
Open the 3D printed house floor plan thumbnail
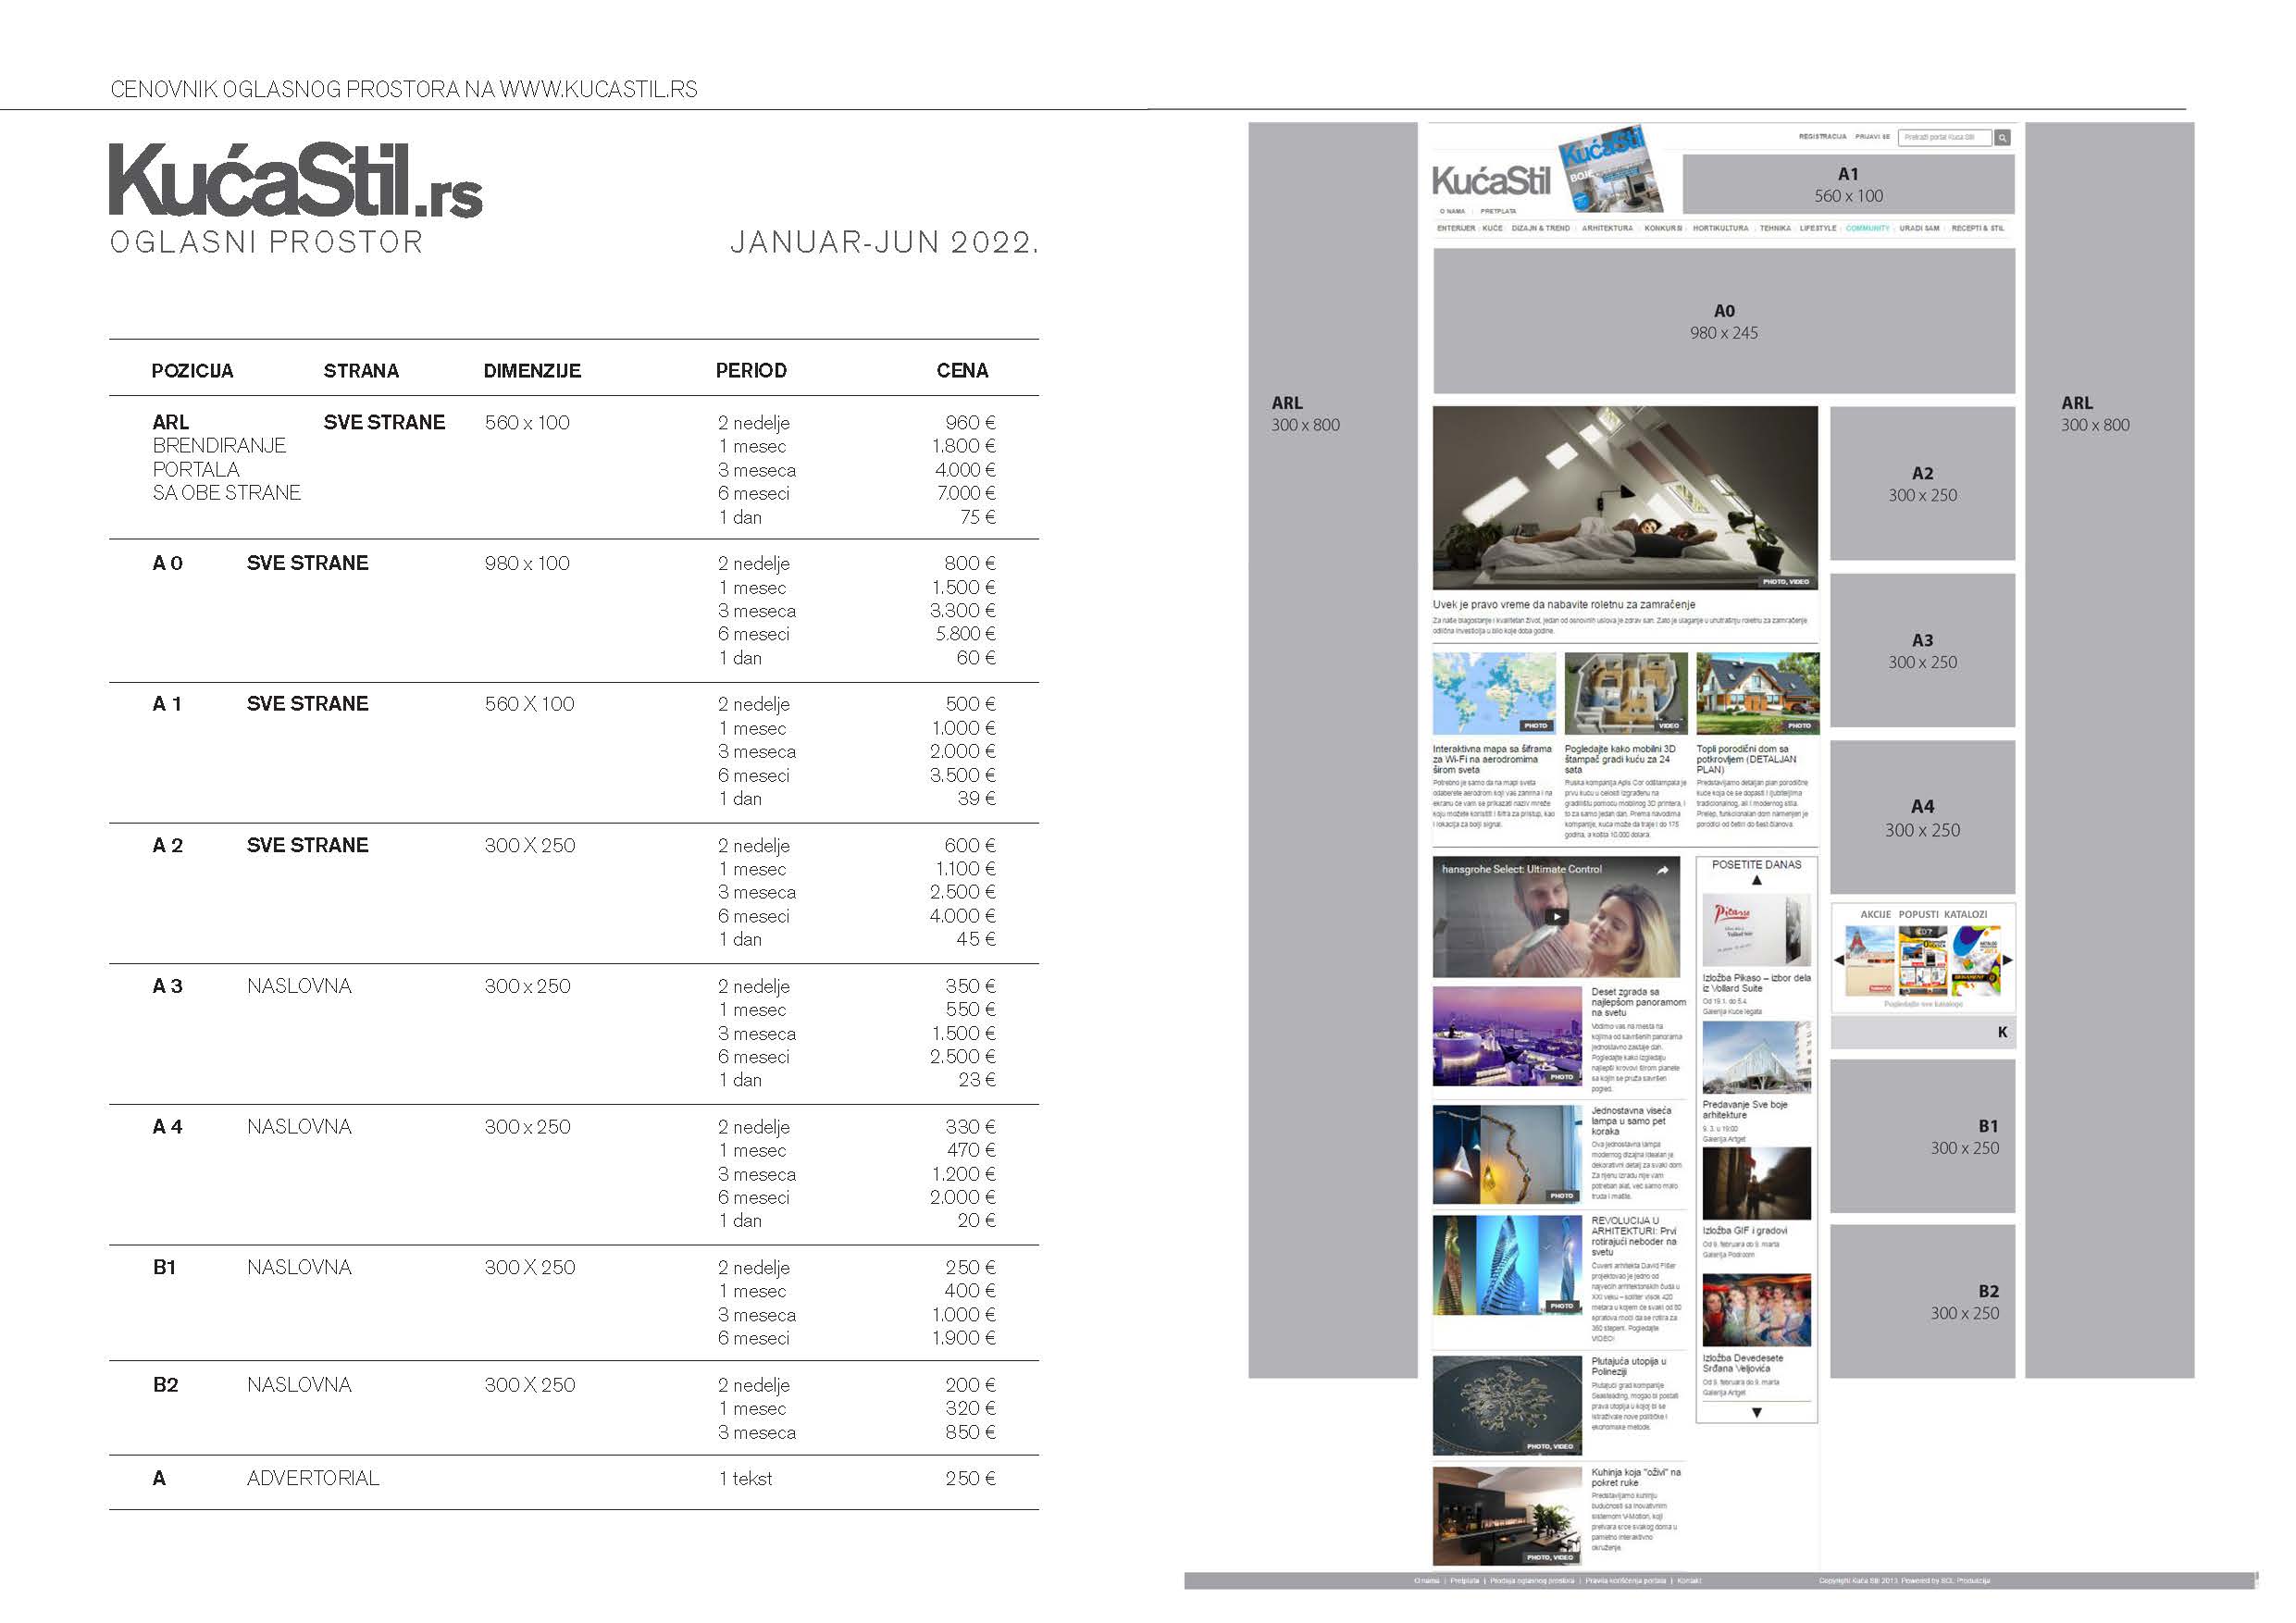tap(1626, 693)
